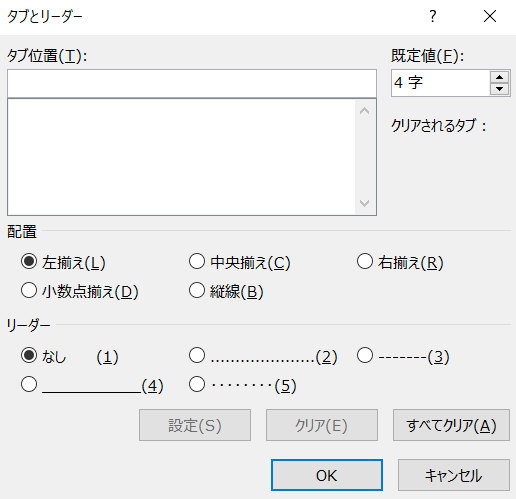
Task: Confirm with the OK button
Action: pos(327,475)
